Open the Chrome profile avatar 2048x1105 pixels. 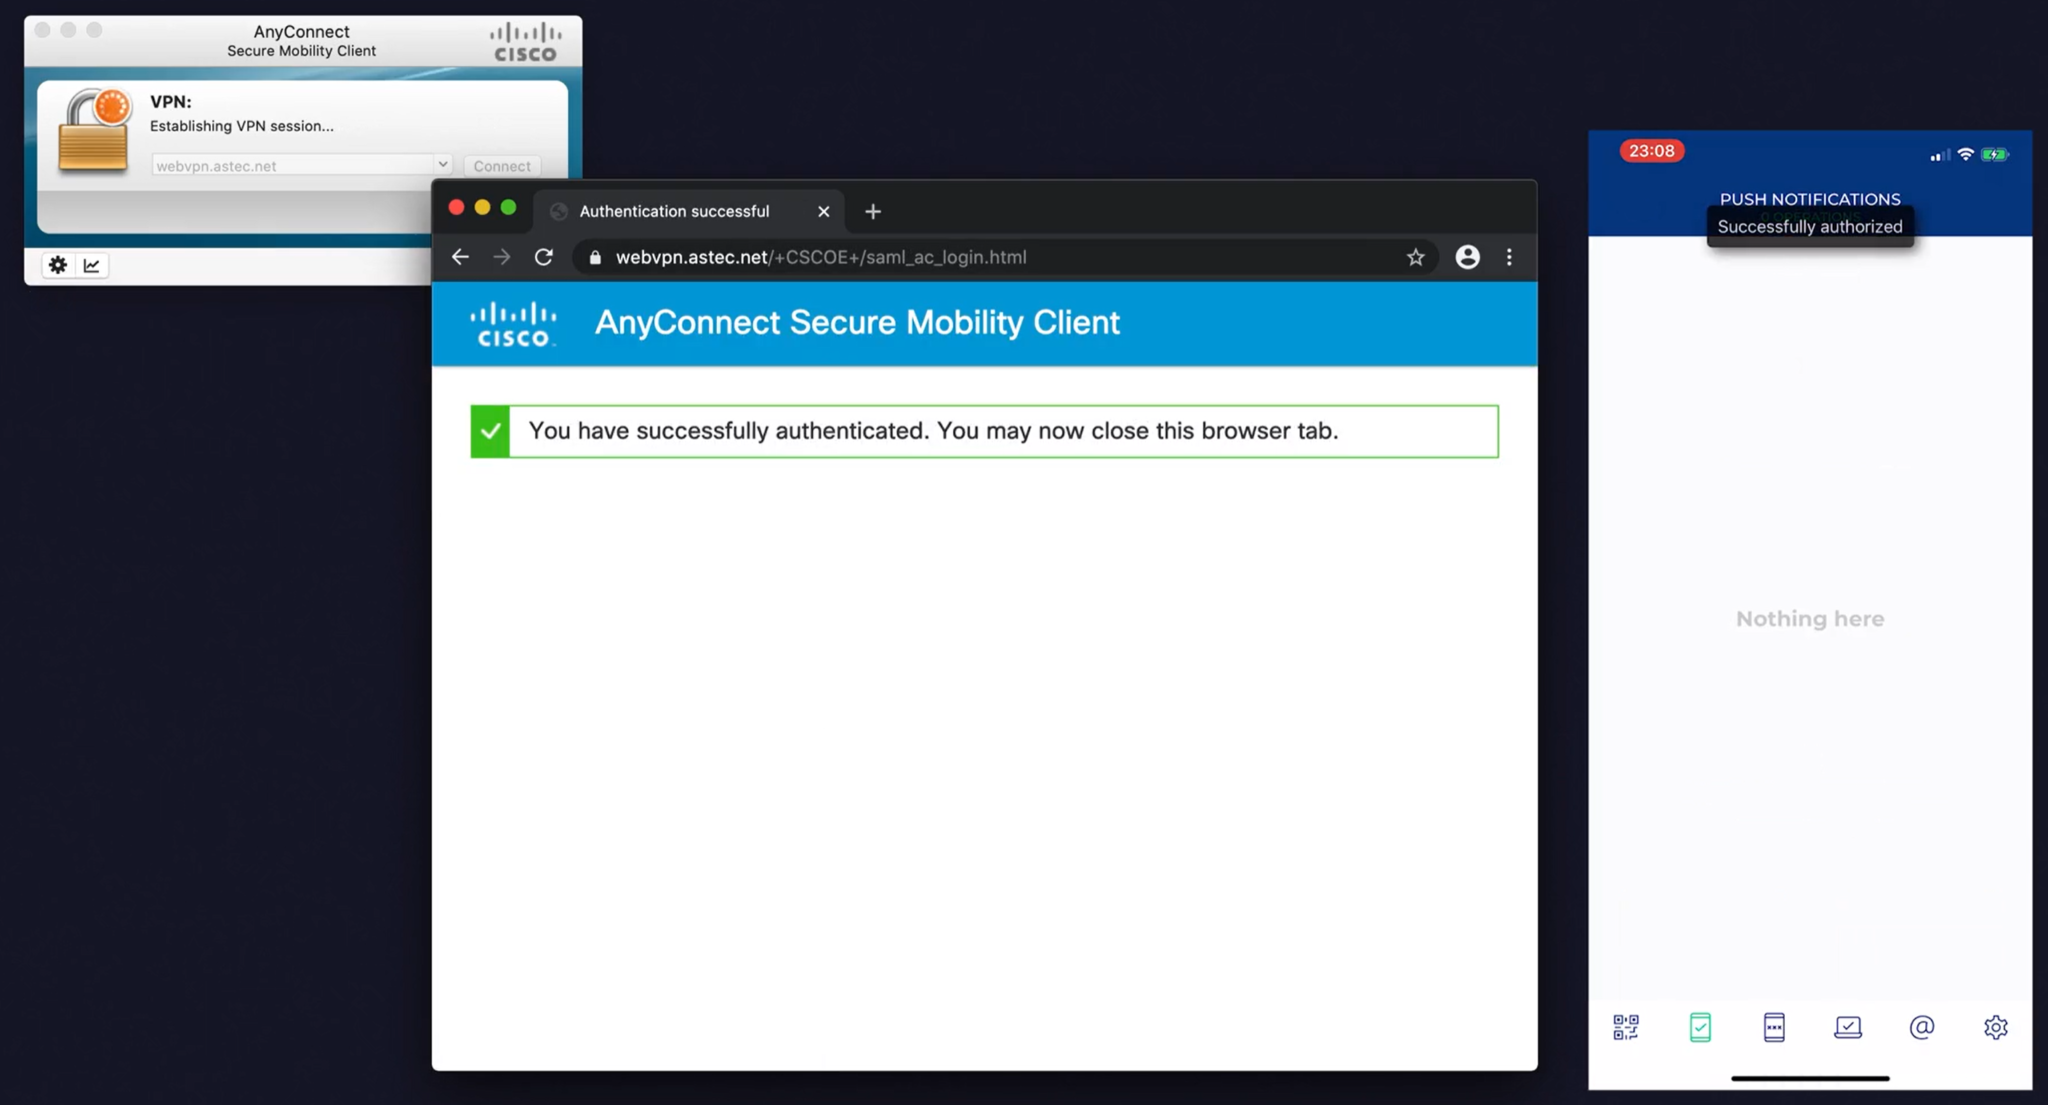tap(1467, 257)
